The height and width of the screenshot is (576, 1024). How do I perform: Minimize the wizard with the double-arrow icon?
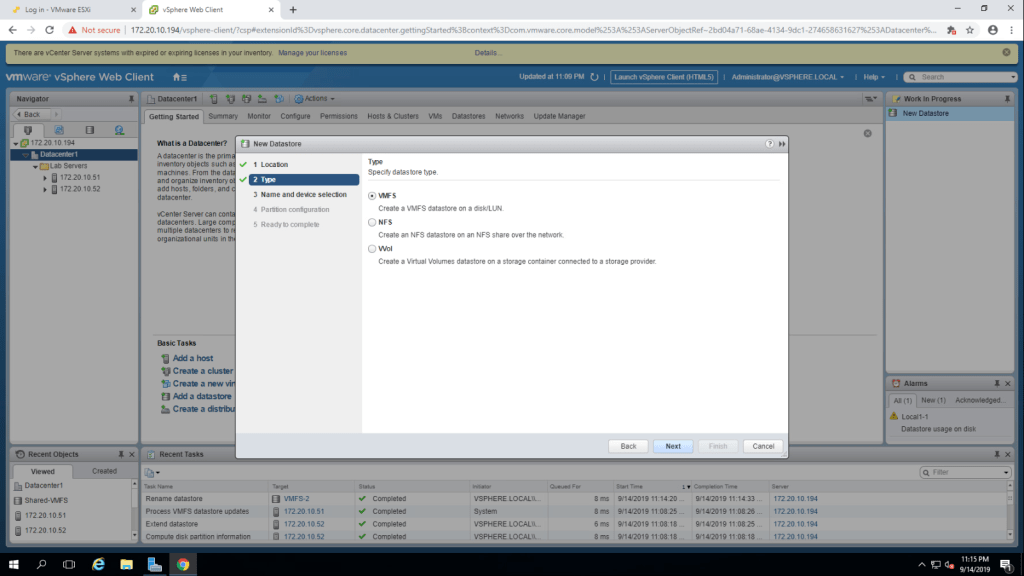(781, 144)
